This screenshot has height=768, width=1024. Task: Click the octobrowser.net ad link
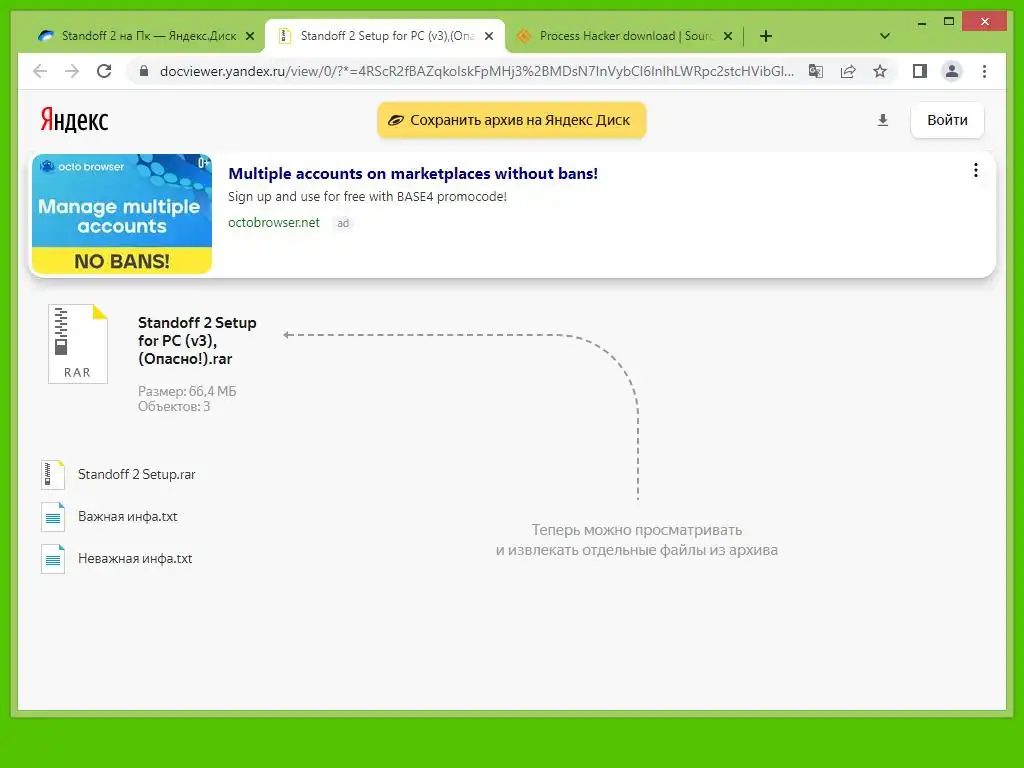tap(274, 223)
